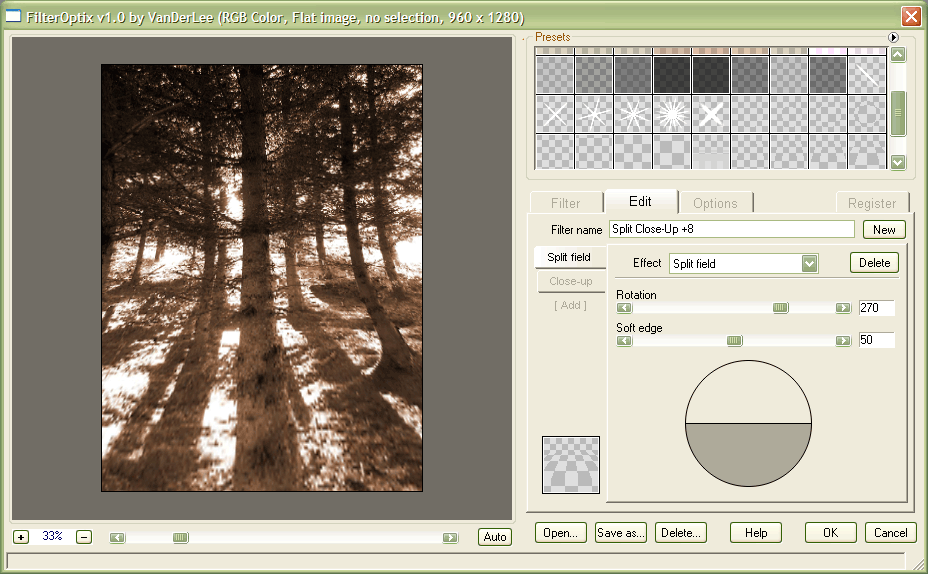Select the four-point star preset thumbnail

pos(554,114)
